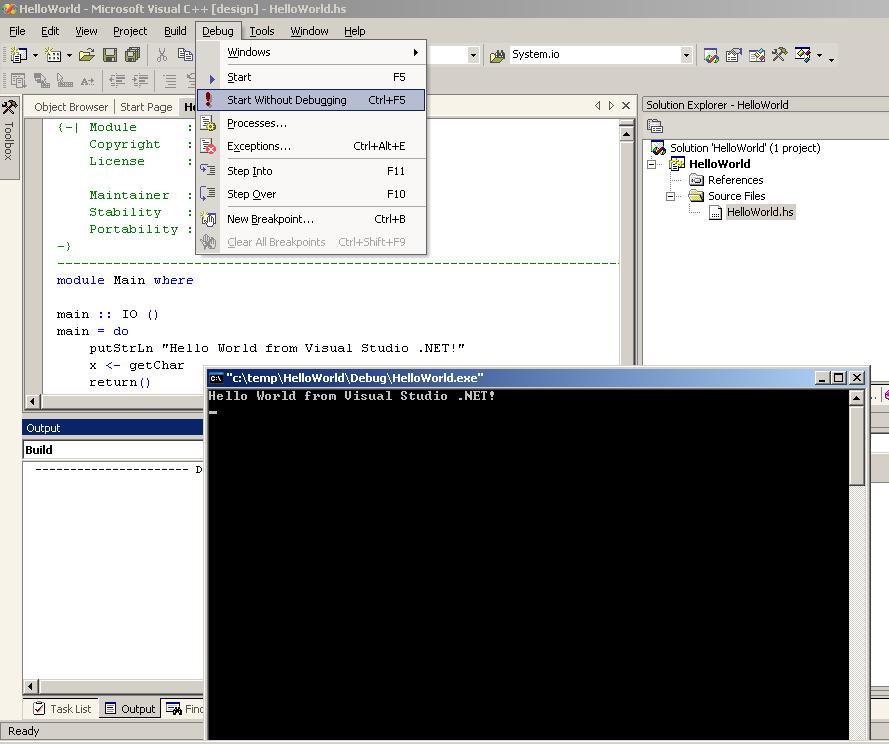Screen dimensions: 889x744
Task: Open the Edit menu
Action: 50,31
